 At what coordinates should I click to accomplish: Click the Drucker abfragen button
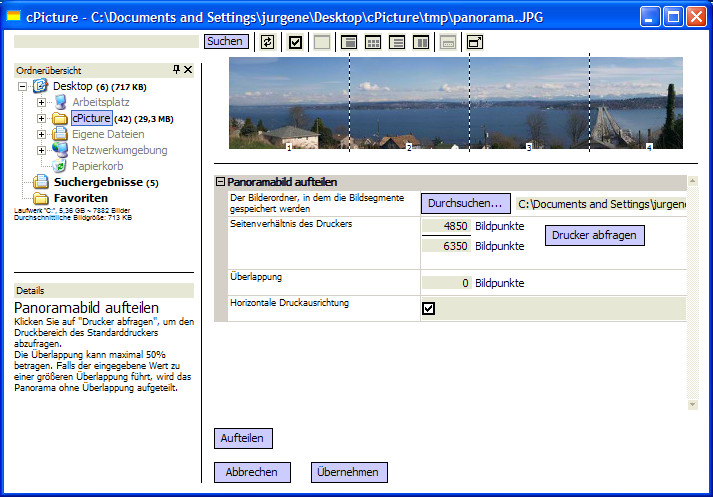click(594, 235)
